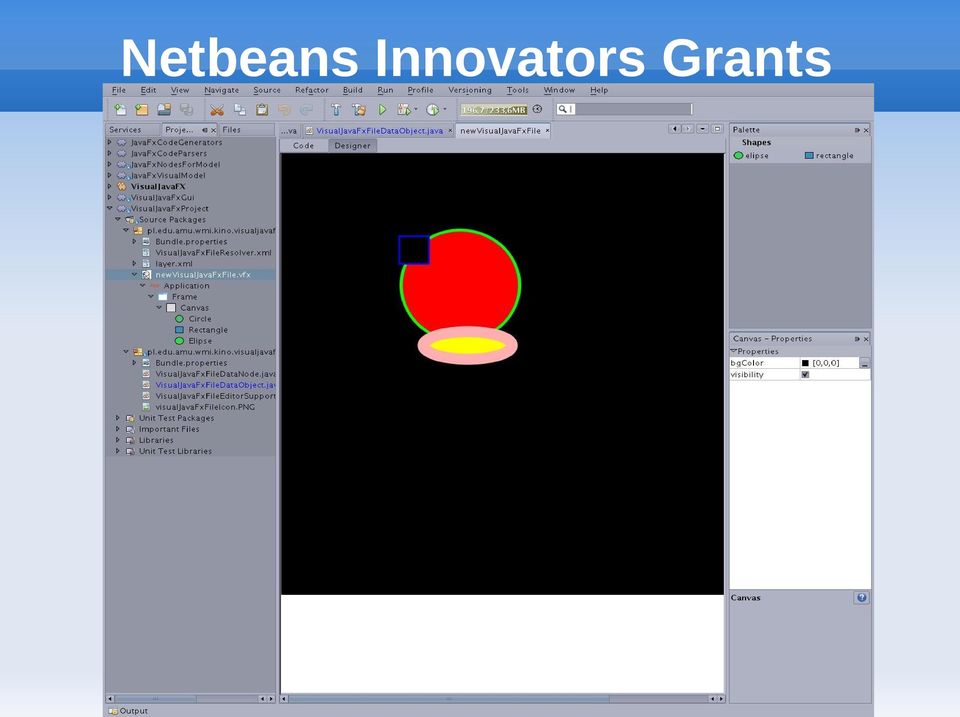The height and width of the screenshot is (717, 960).
Task: Switch to the Services tab
Action: point(125,130)
